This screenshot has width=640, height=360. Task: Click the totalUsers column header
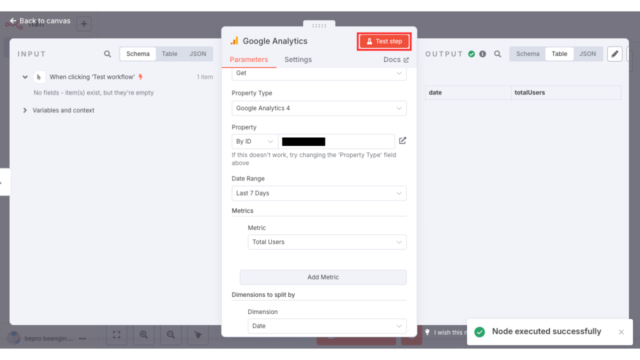[566, 93]
